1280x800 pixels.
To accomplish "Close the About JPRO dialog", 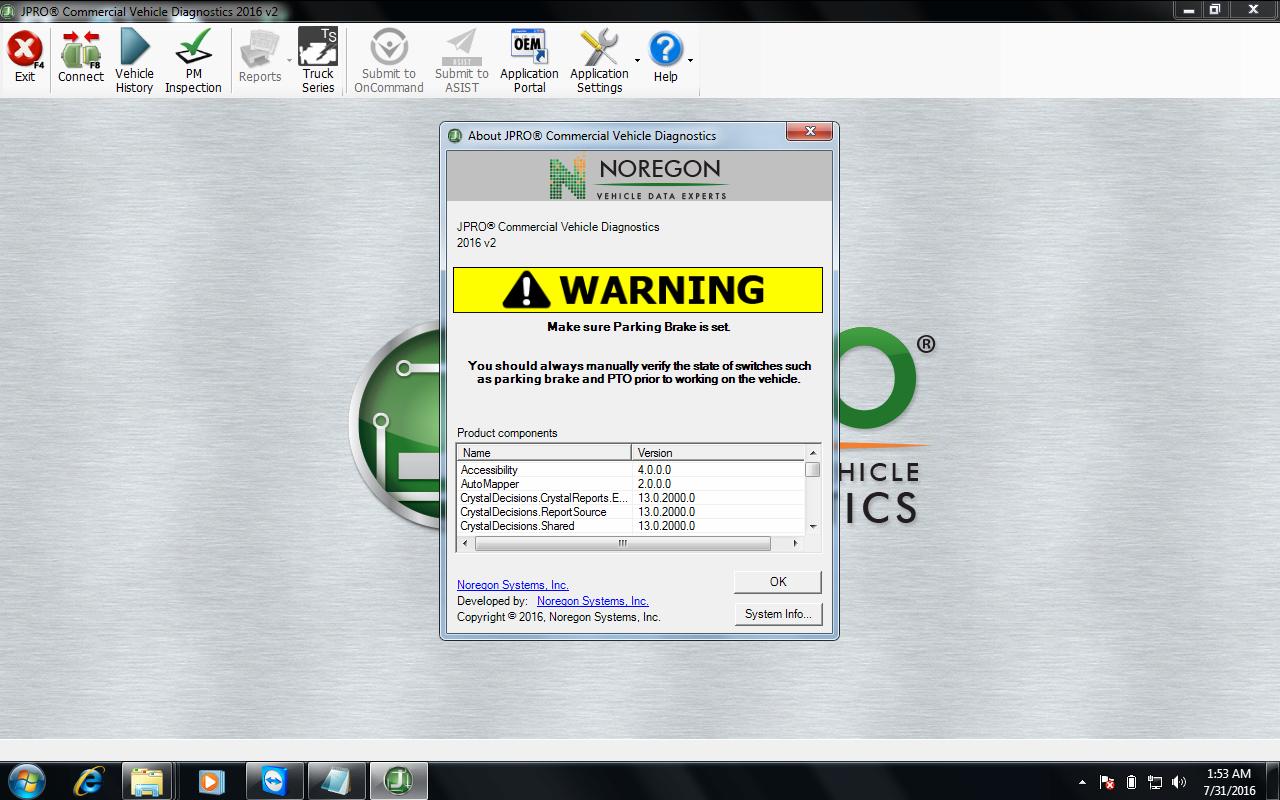I will click(810, 132).
